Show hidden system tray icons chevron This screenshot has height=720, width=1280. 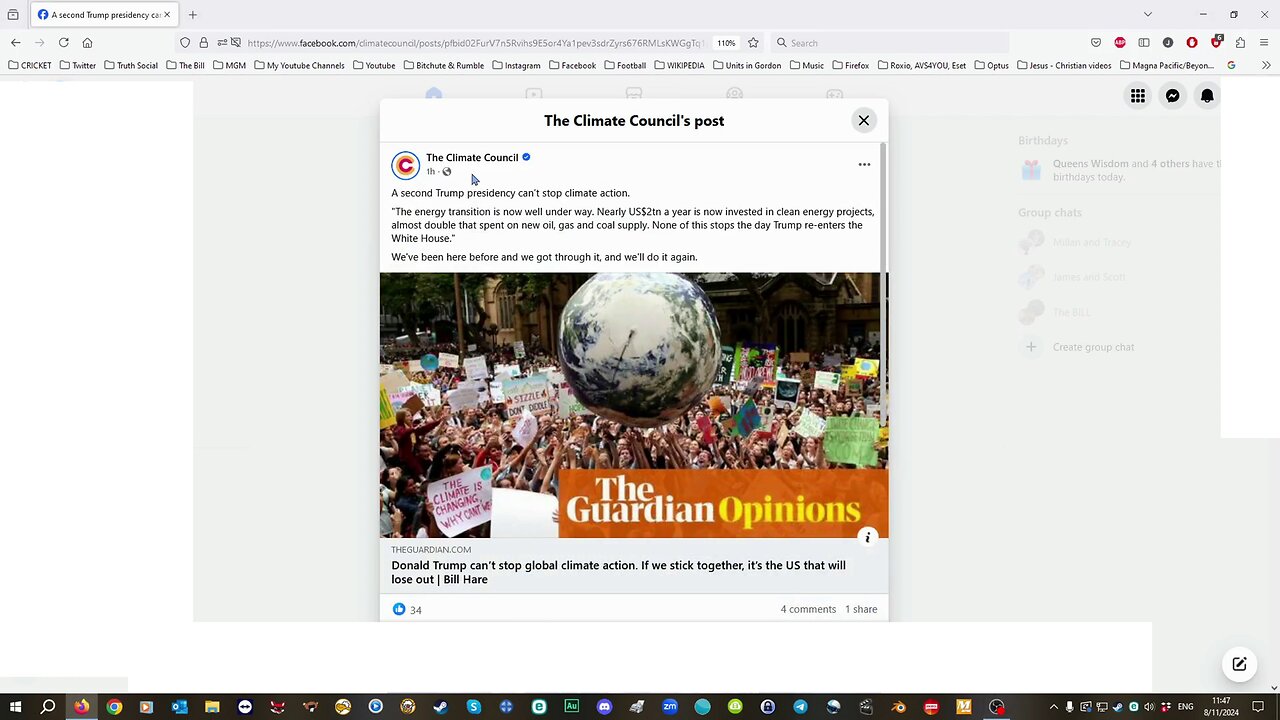coord(1053,707)
